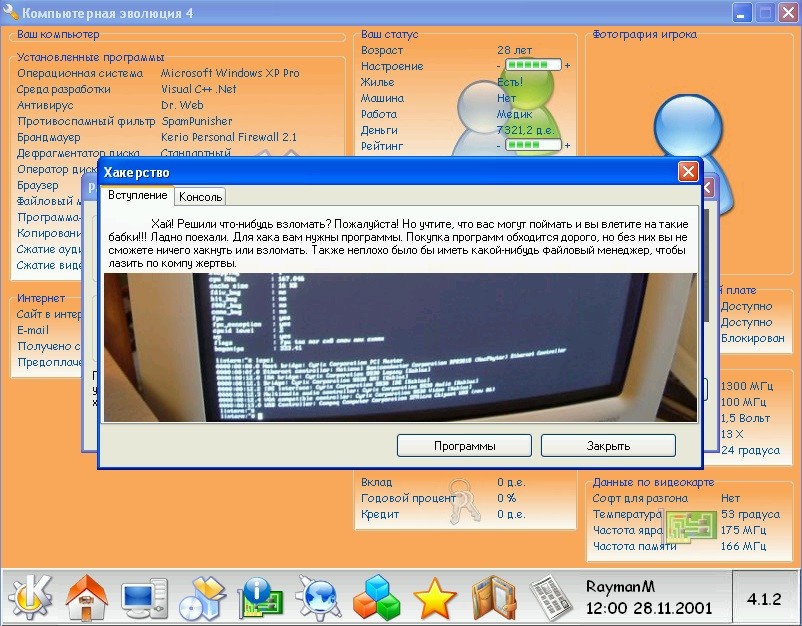Decrease Рейтинг with minus sign

point(498,145)
